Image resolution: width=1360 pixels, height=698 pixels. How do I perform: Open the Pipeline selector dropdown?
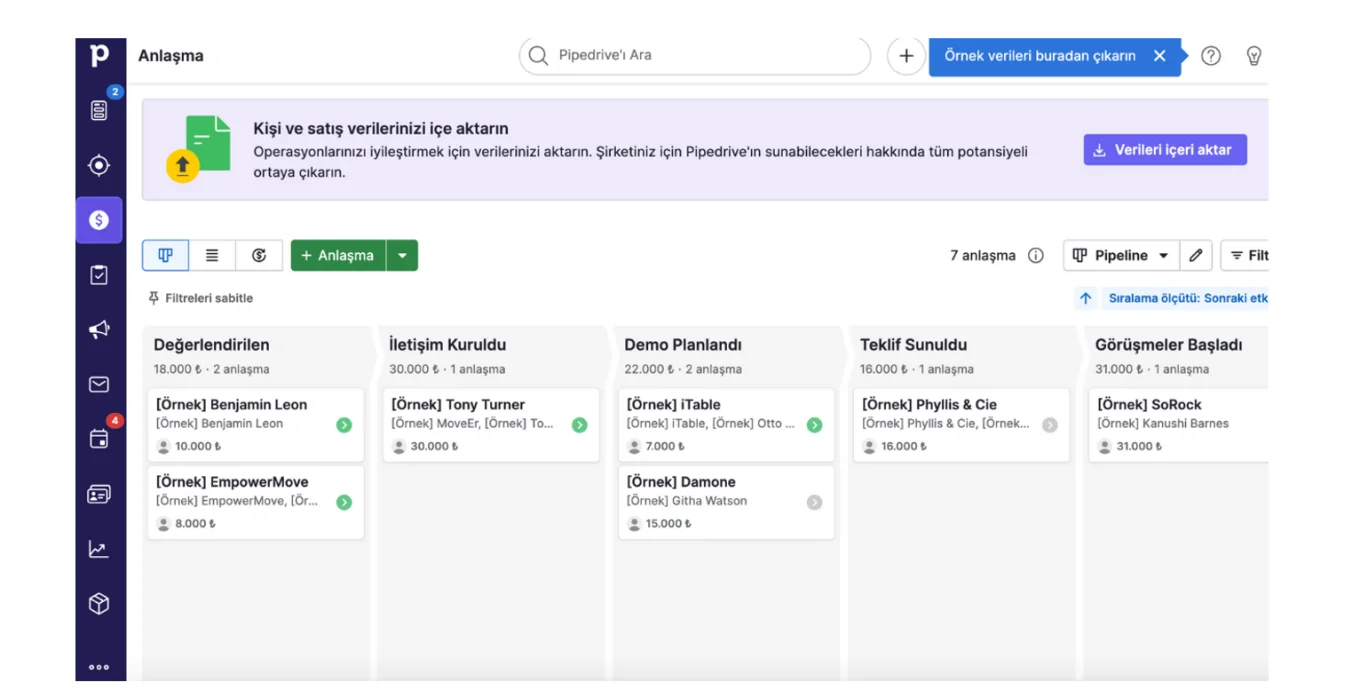[1121, 255]
